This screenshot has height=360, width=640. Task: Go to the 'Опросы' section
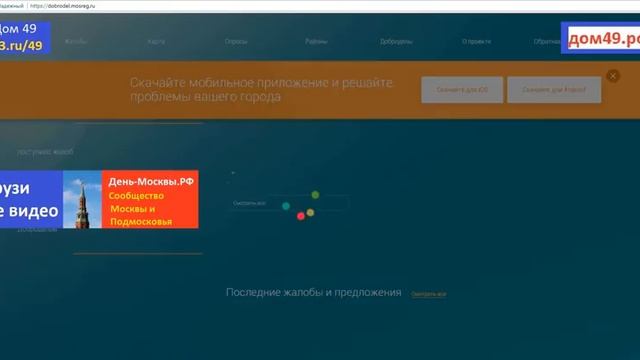(x=236, y=42)
